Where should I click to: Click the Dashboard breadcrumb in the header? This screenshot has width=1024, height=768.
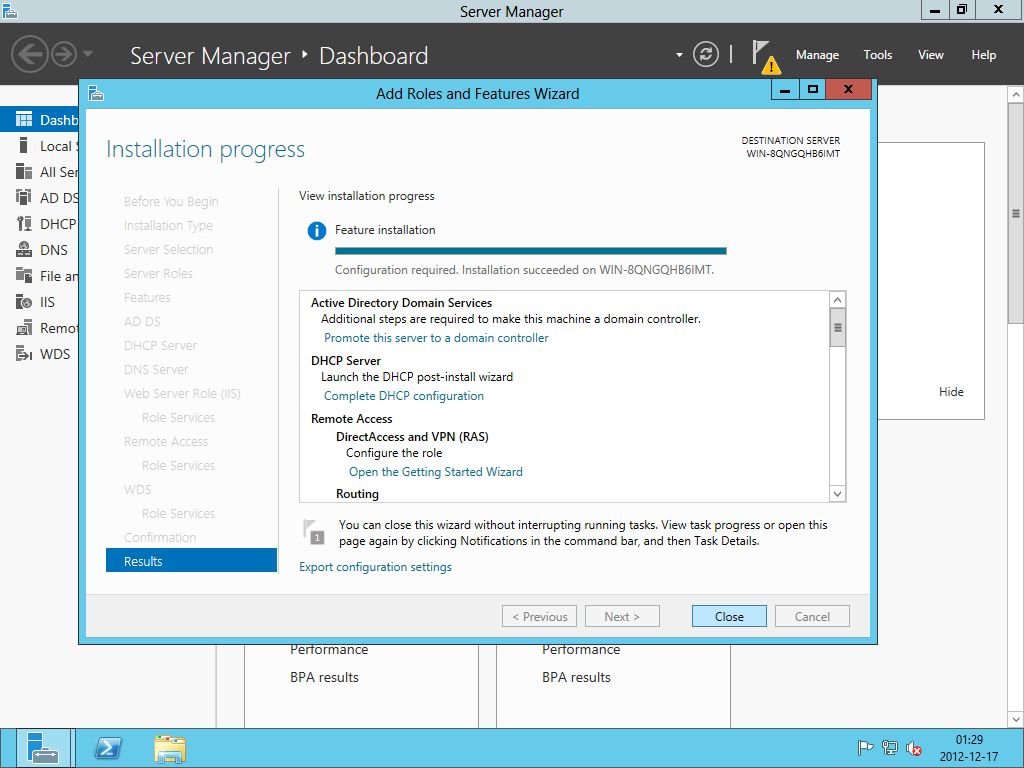point(374,56)
